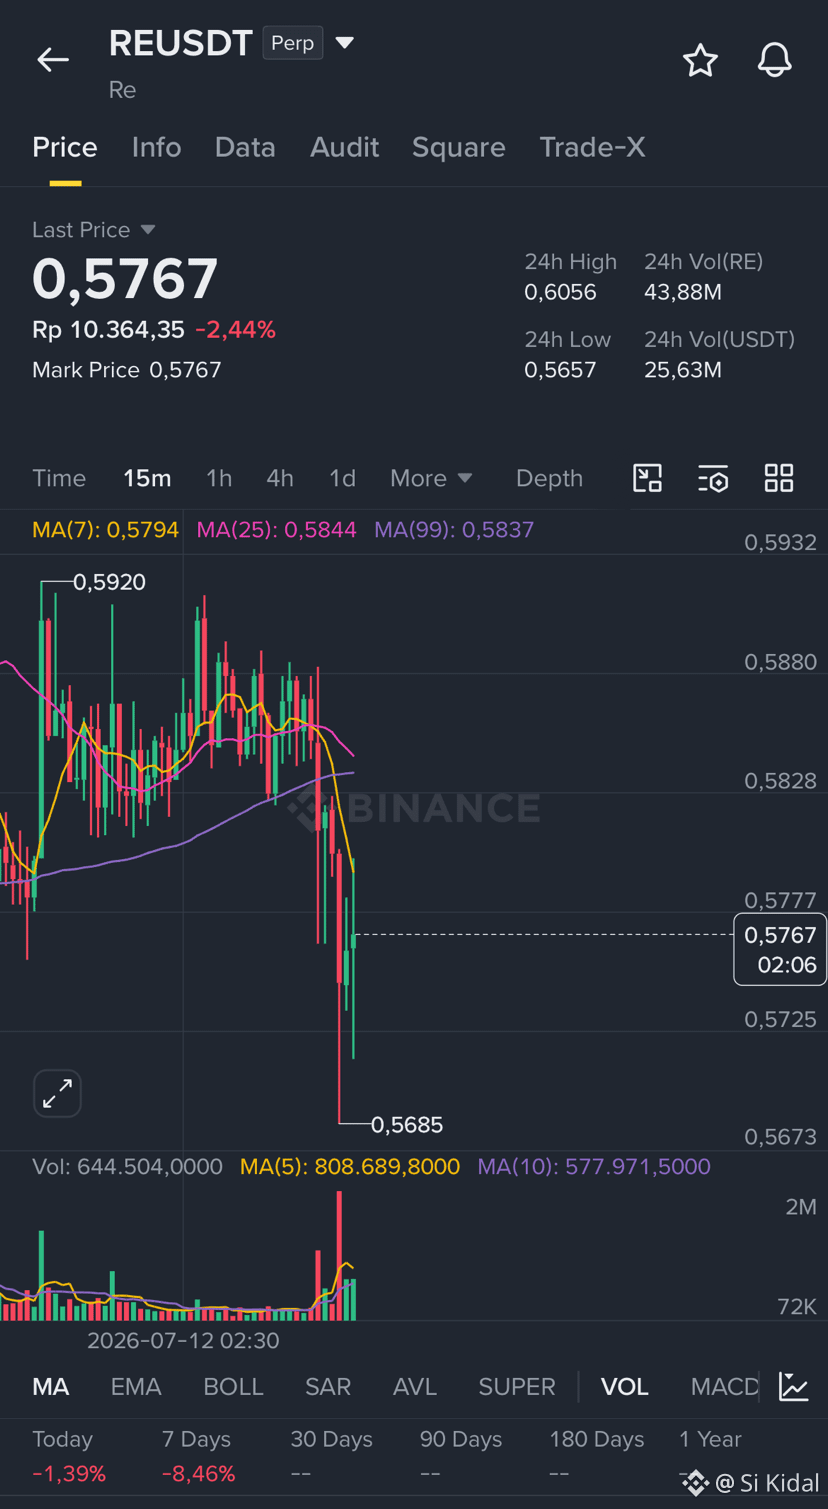Tap the current price tag 0,5767
Viewport: 828px width, 1509px height.
click(x=780, y=949)
